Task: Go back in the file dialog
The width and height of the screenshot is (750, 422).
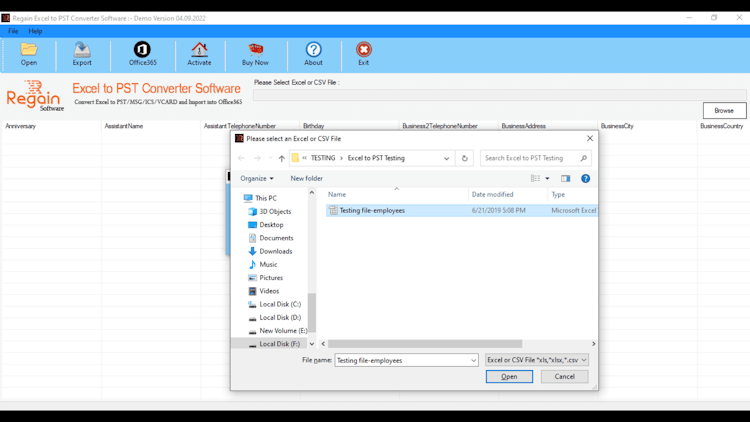Action: click(241, 158)
